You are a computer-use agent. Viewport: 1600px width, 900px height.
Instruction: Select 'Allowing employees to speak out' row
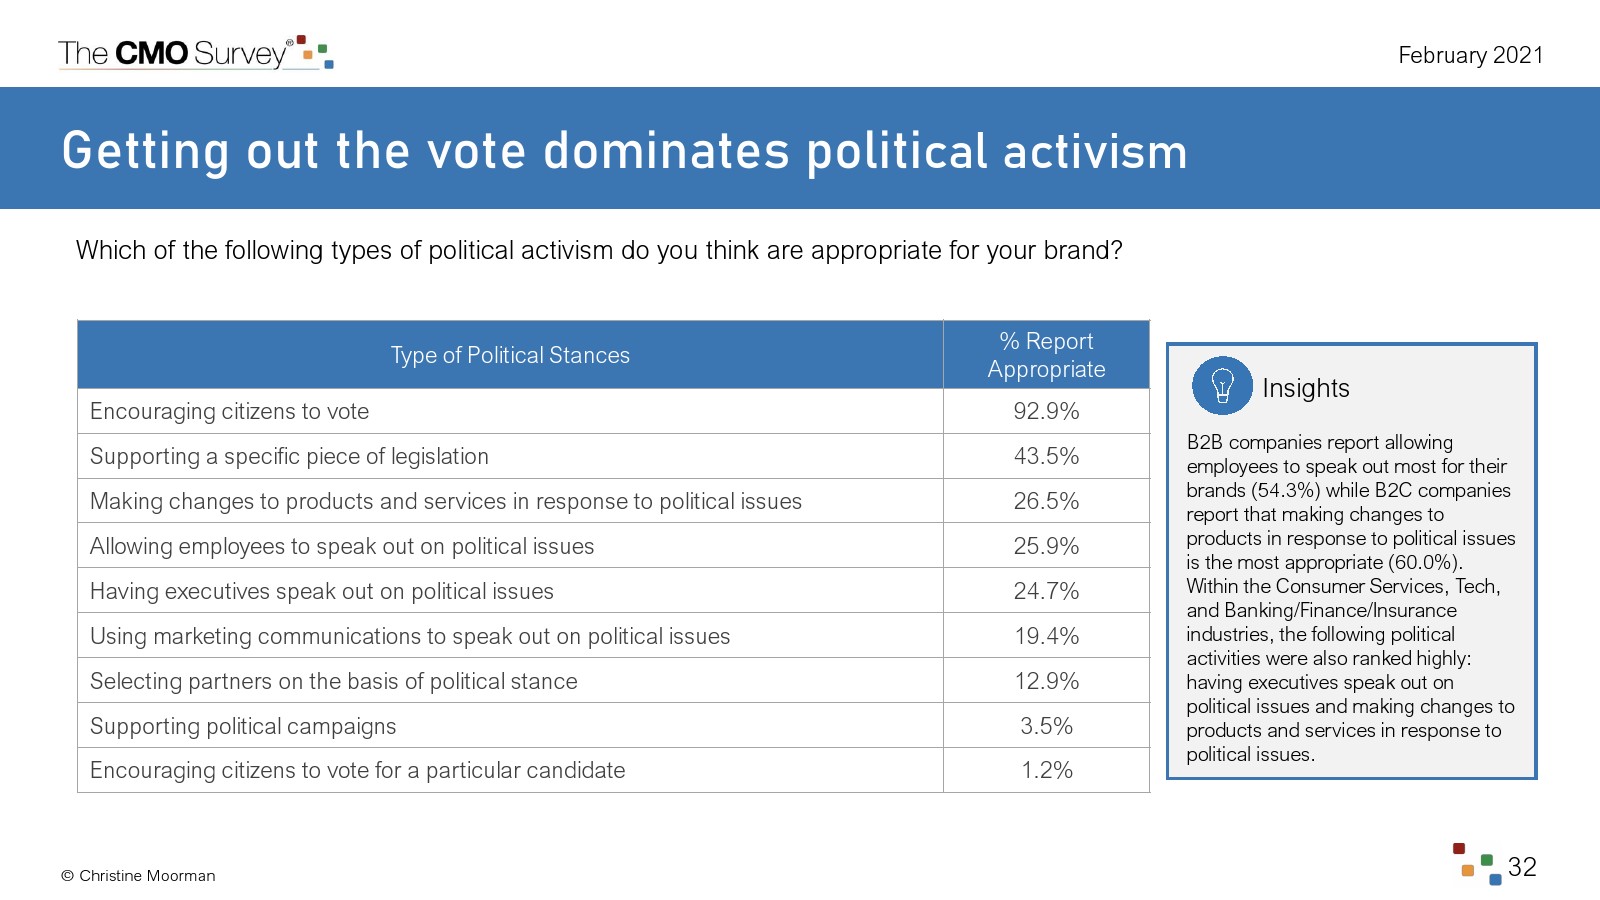coord(342,546)
